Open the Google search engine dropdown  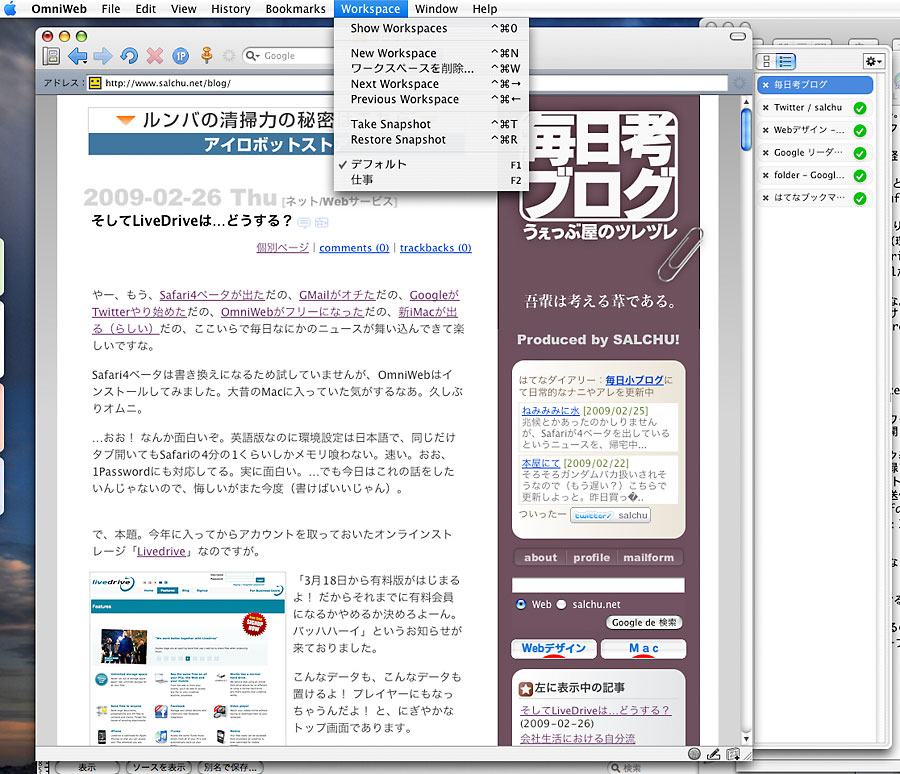pyautogui.click(x=253, y=56)
